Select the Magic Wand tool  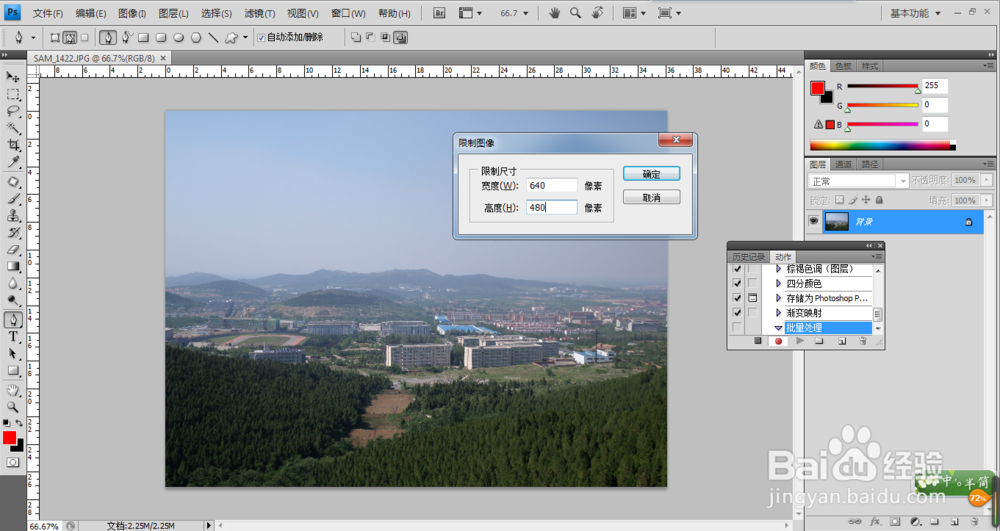click(x=13, y=128)
